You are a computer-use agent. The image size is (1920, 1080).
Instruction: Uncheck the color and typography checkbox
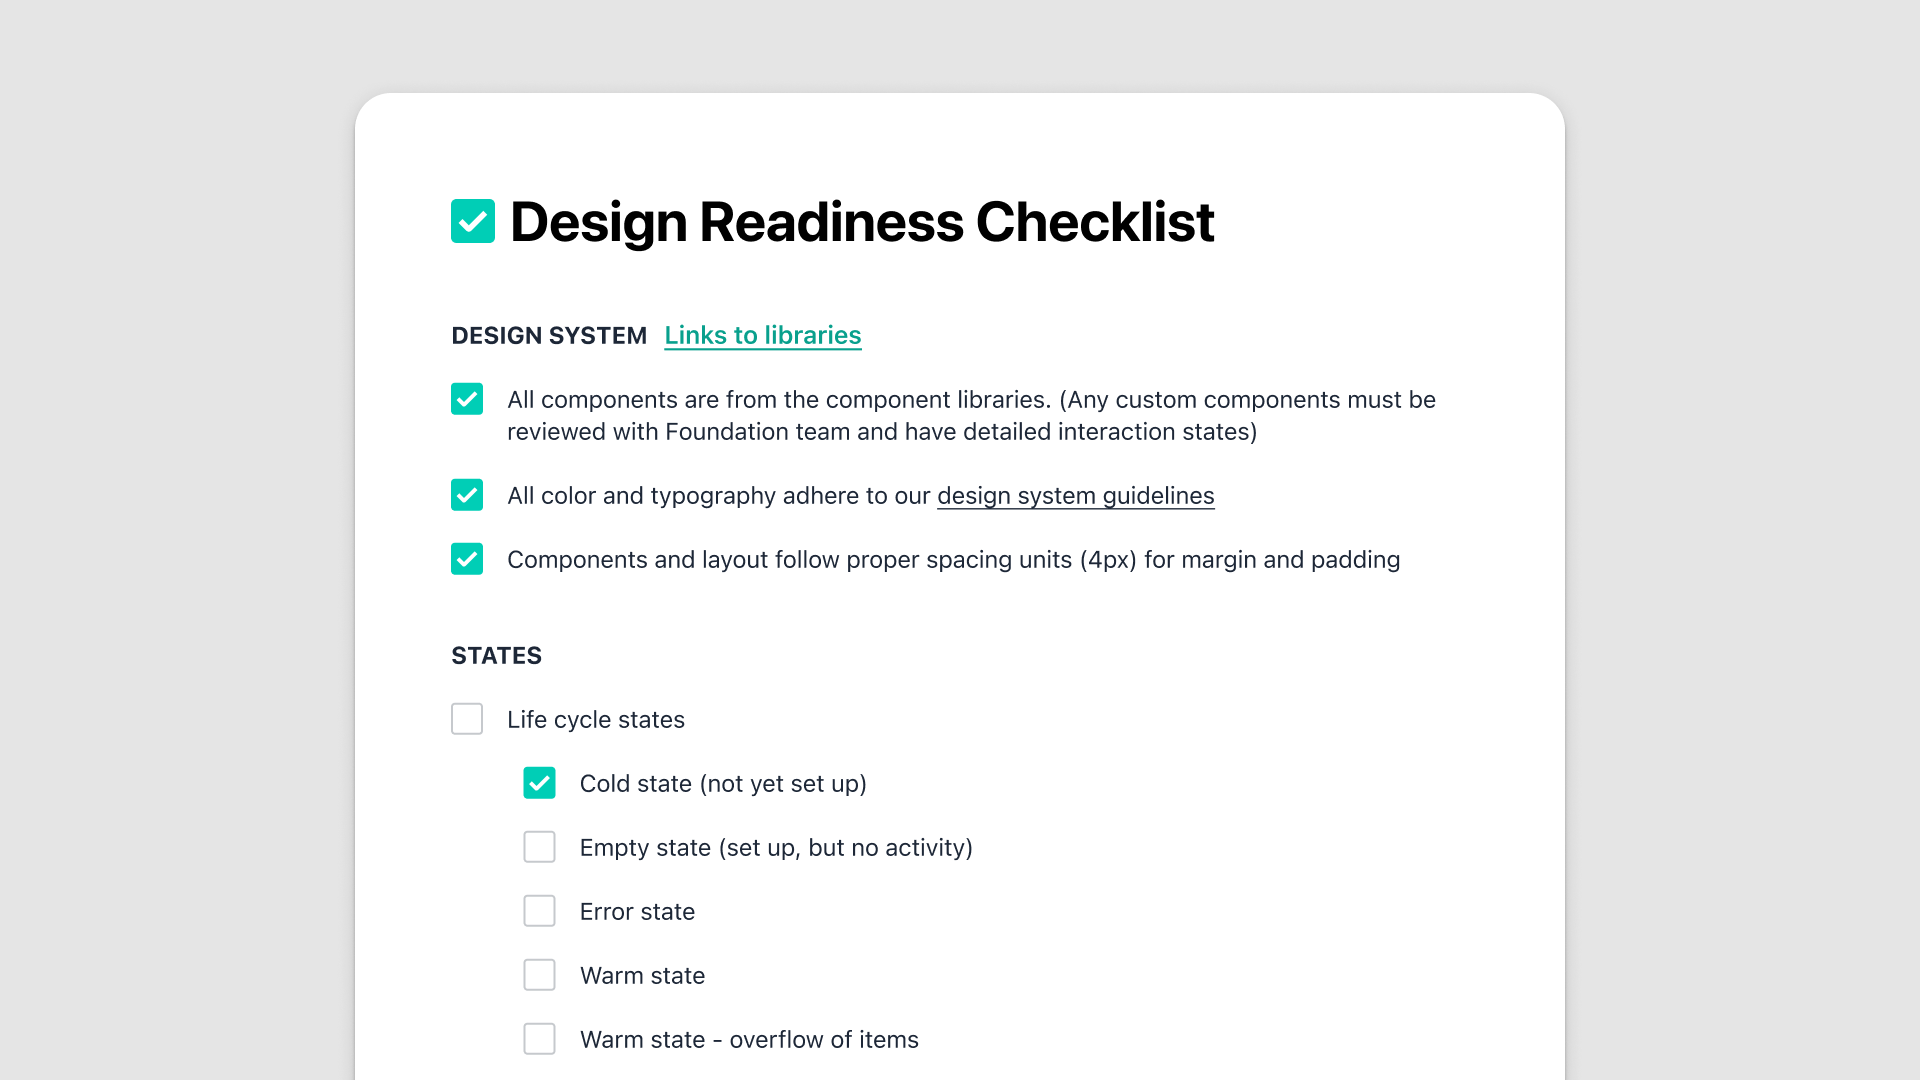pos(467,495)
